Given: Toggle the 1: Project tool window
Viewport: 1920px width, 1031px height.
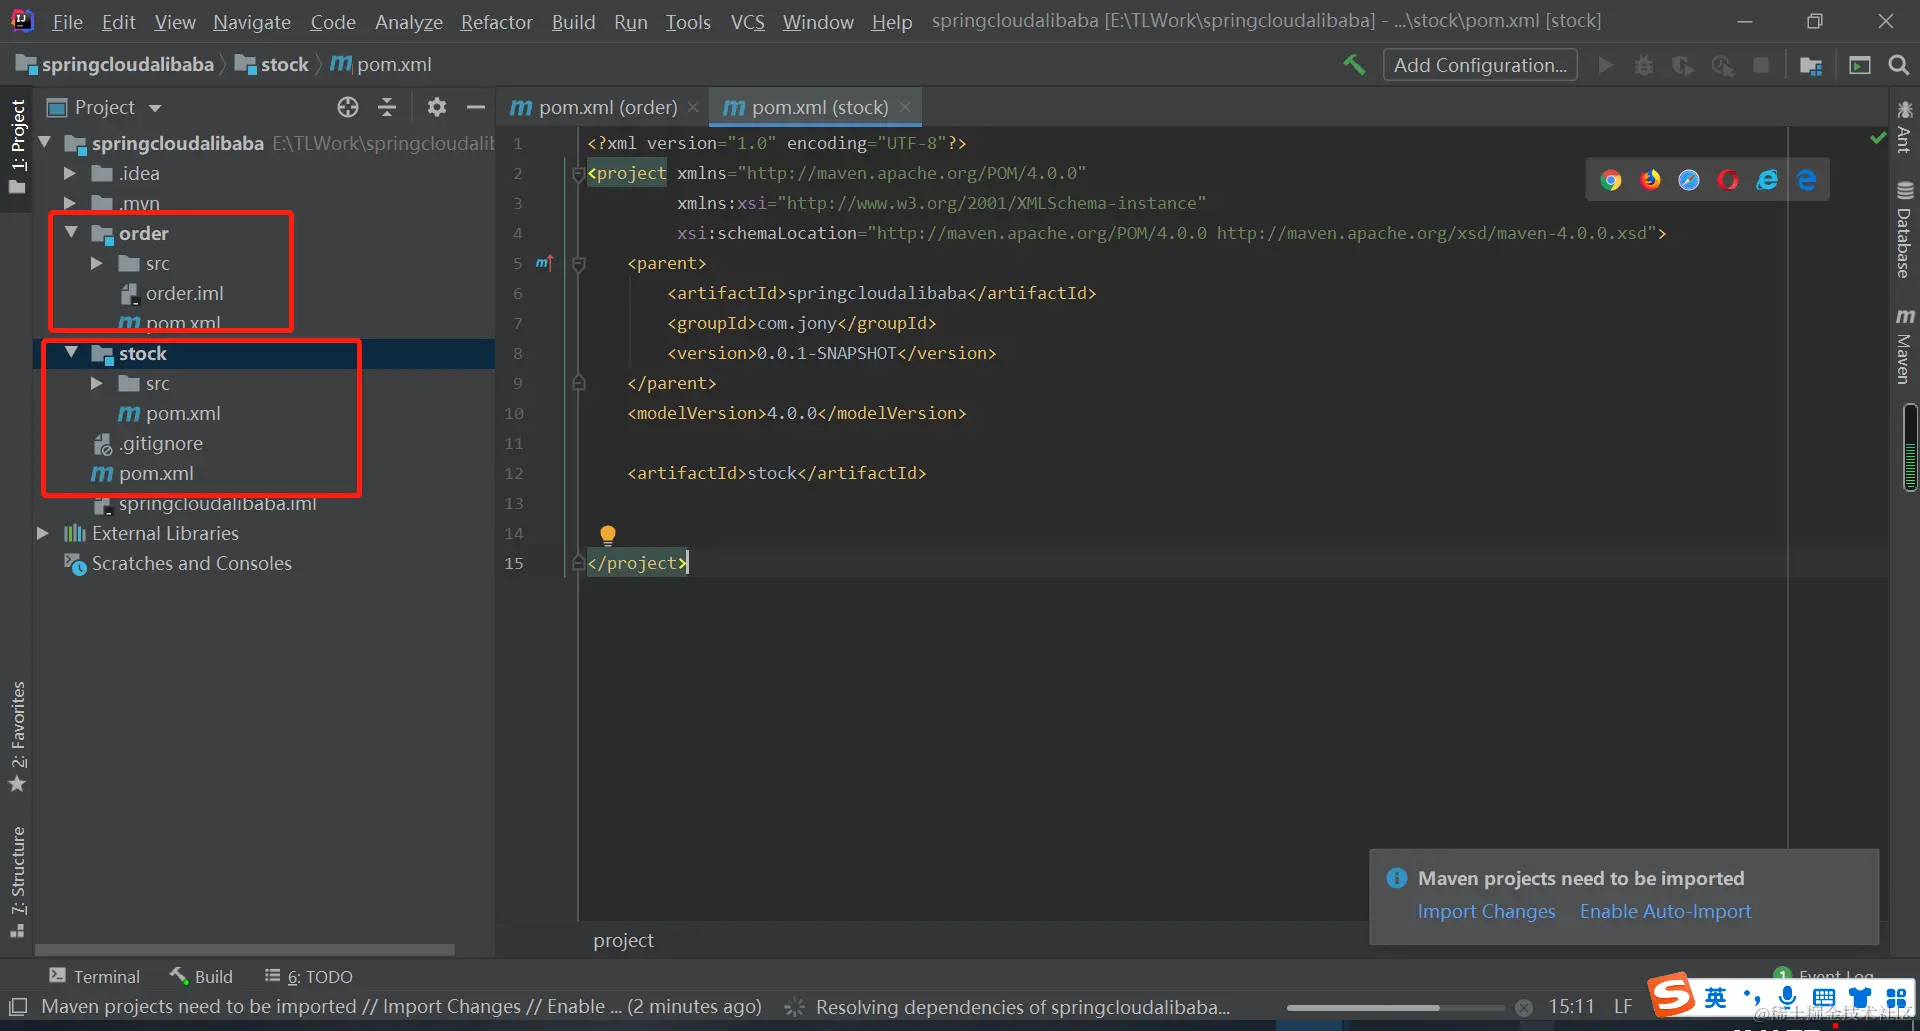Looking at the screenshot, I should (18, 146).
